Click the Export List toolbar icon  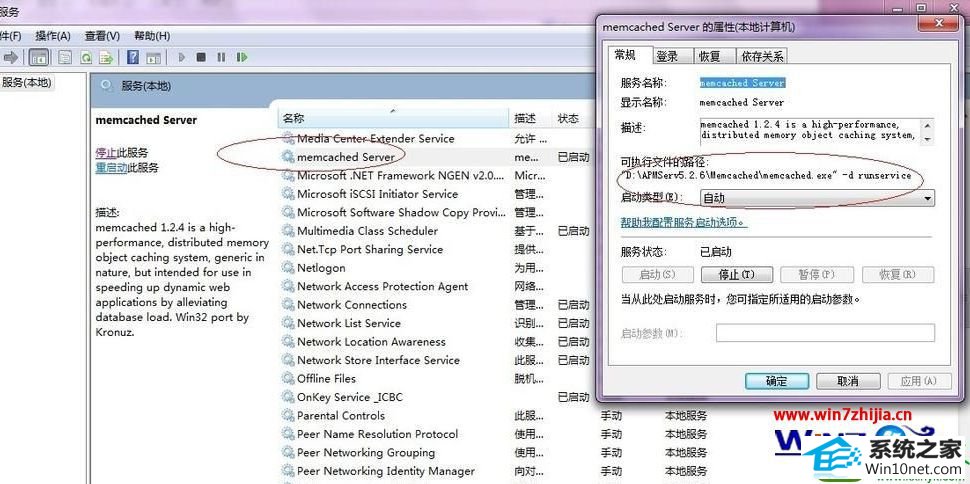point(106,58)
